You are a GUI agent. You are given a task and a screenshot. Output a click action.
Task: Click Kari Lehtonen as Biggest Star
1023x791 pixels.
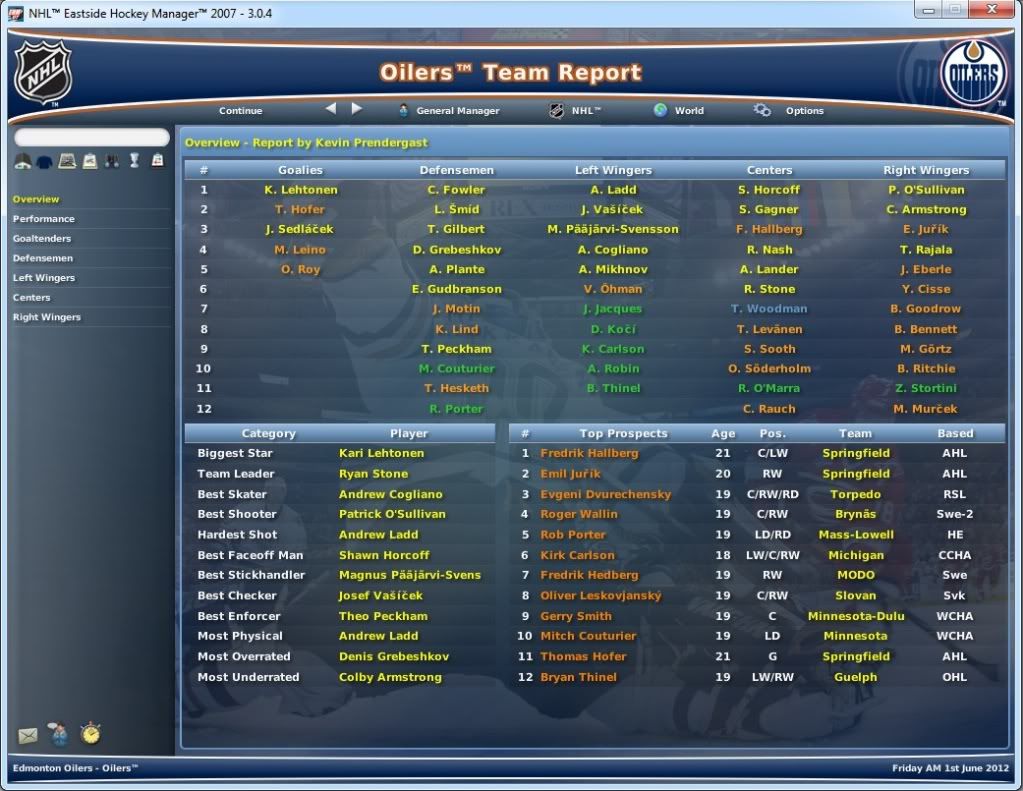tap(381, 453)
